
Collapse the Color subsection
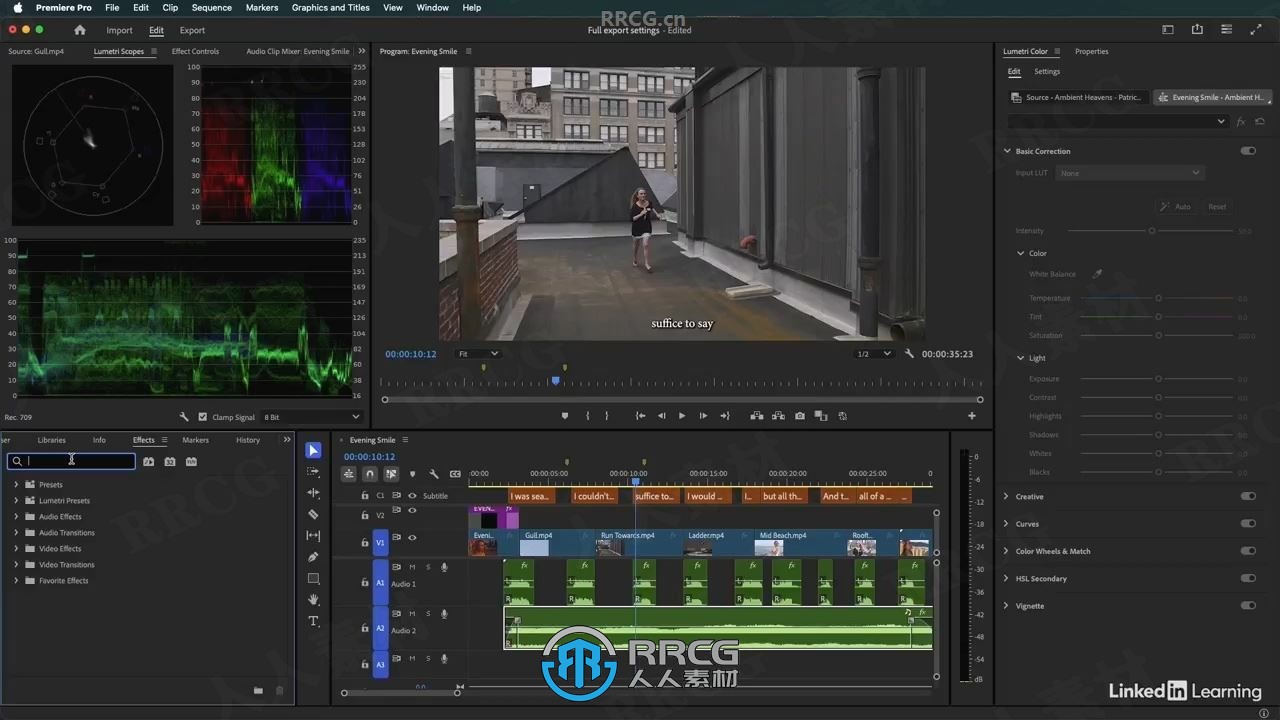pos(1021,253)
